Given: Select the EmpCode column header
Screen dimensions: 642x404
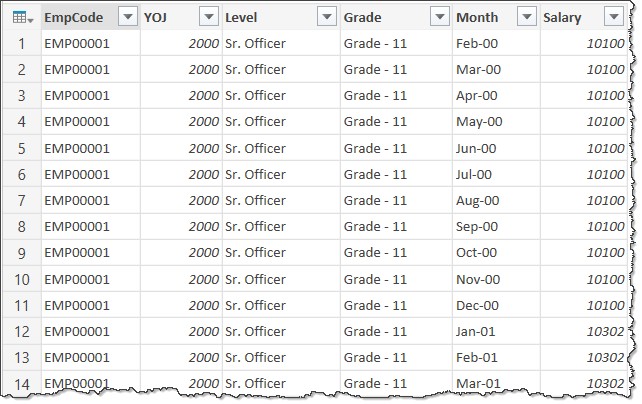Looking at the screenshot, I should pyautogui.click(x=73, y=18).
